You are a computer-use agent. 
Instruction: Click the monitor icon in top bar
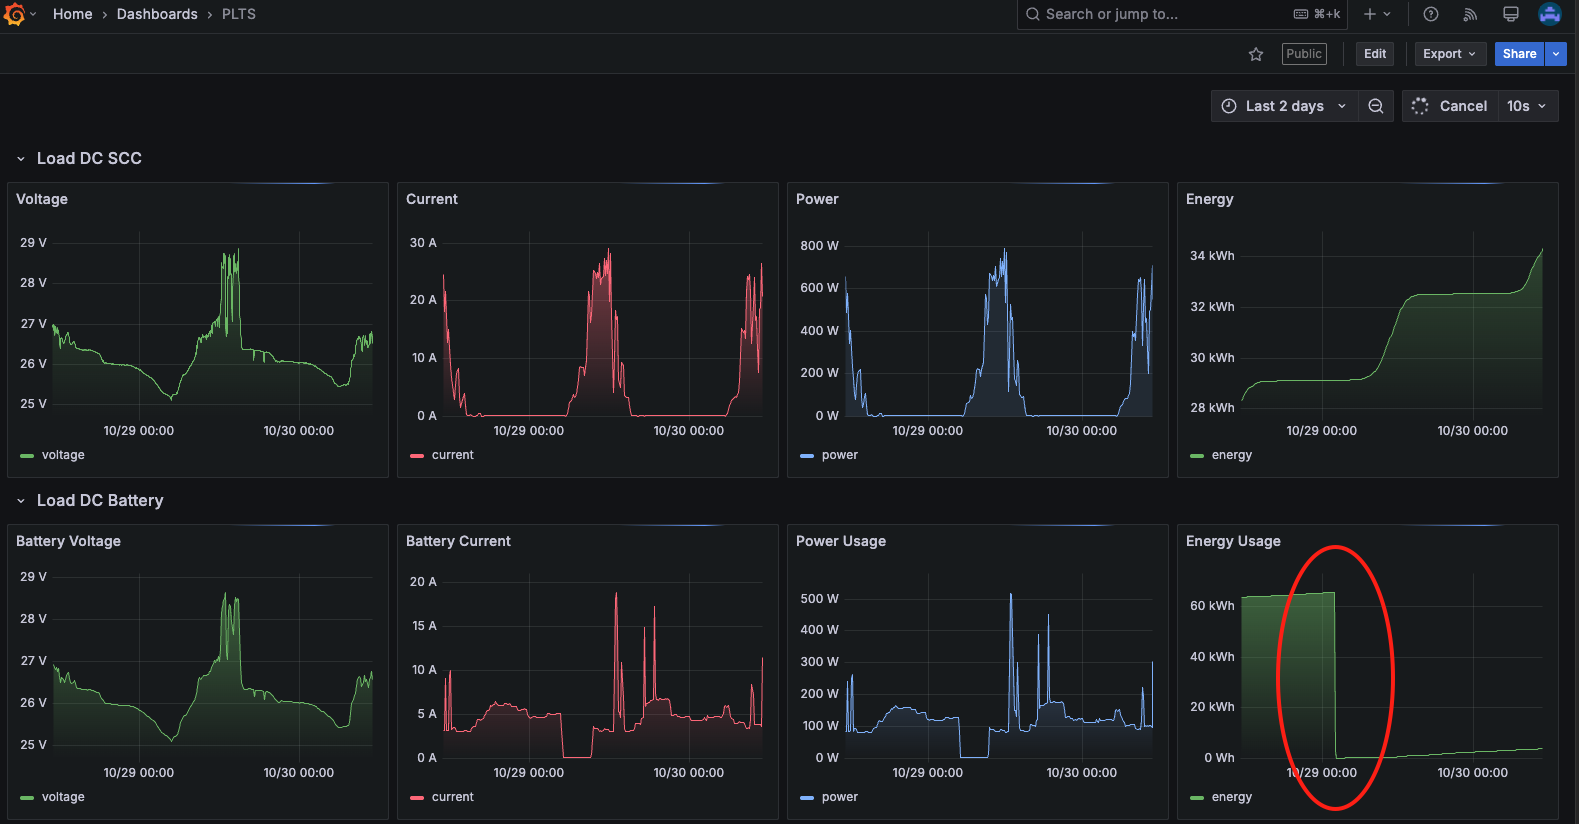tap(1510, 14)
